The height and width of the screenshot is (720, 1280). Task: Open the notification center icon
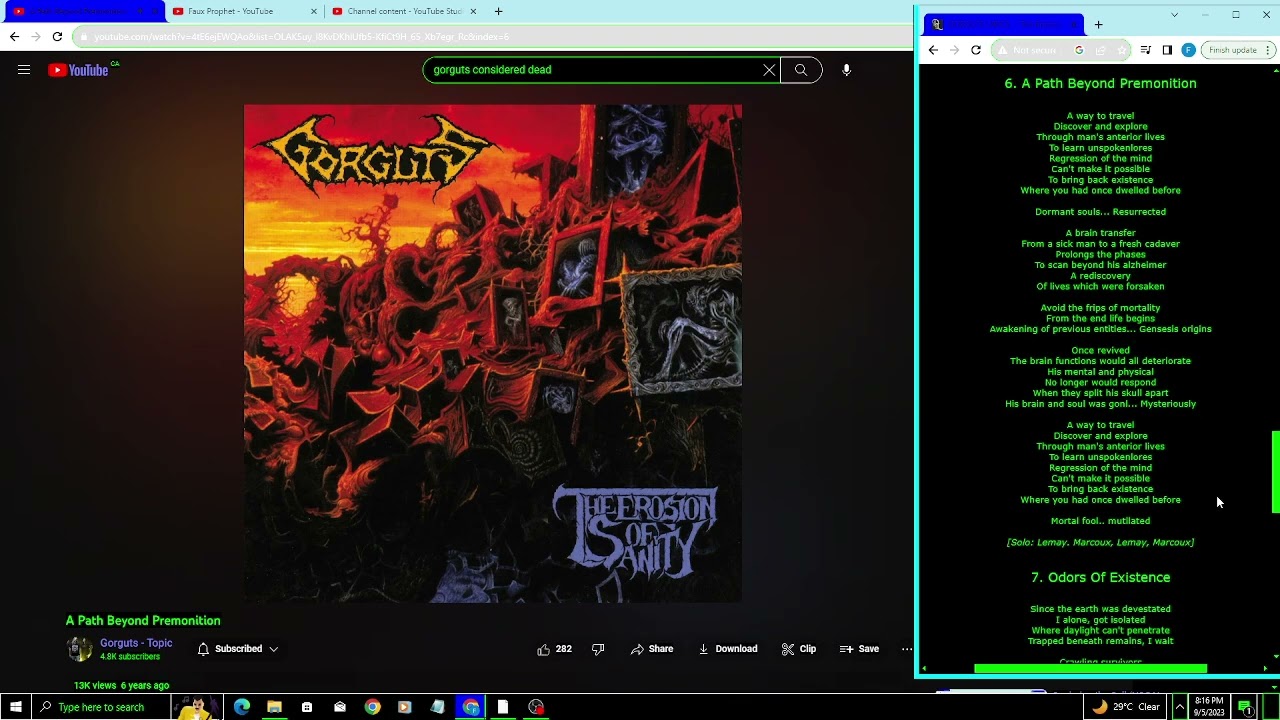[1245, 707]
